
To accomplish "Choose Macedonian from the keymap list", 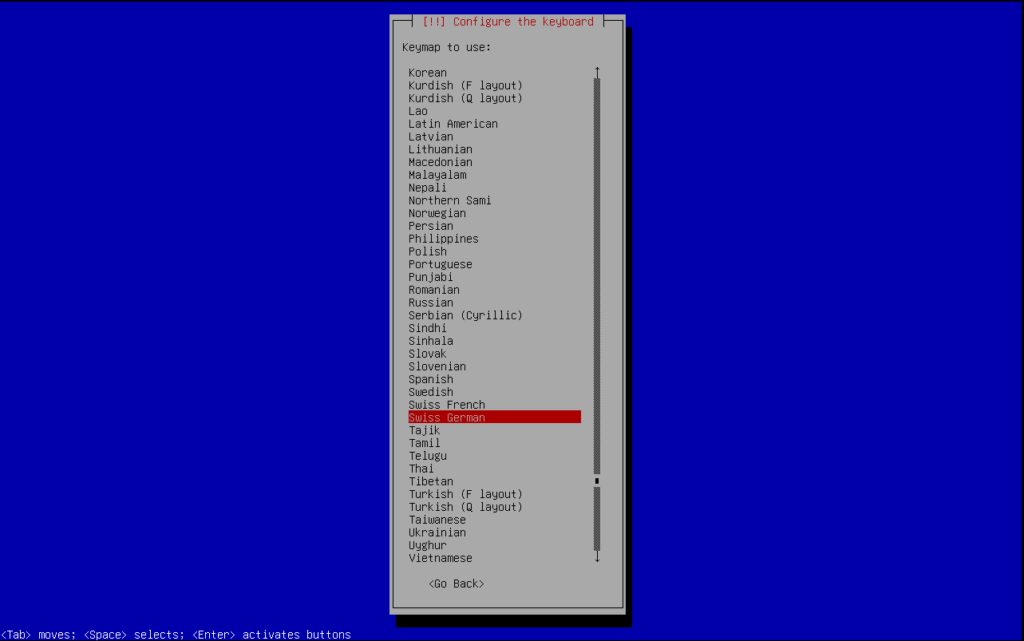I will pyautogui.click(x=440, y=161).
